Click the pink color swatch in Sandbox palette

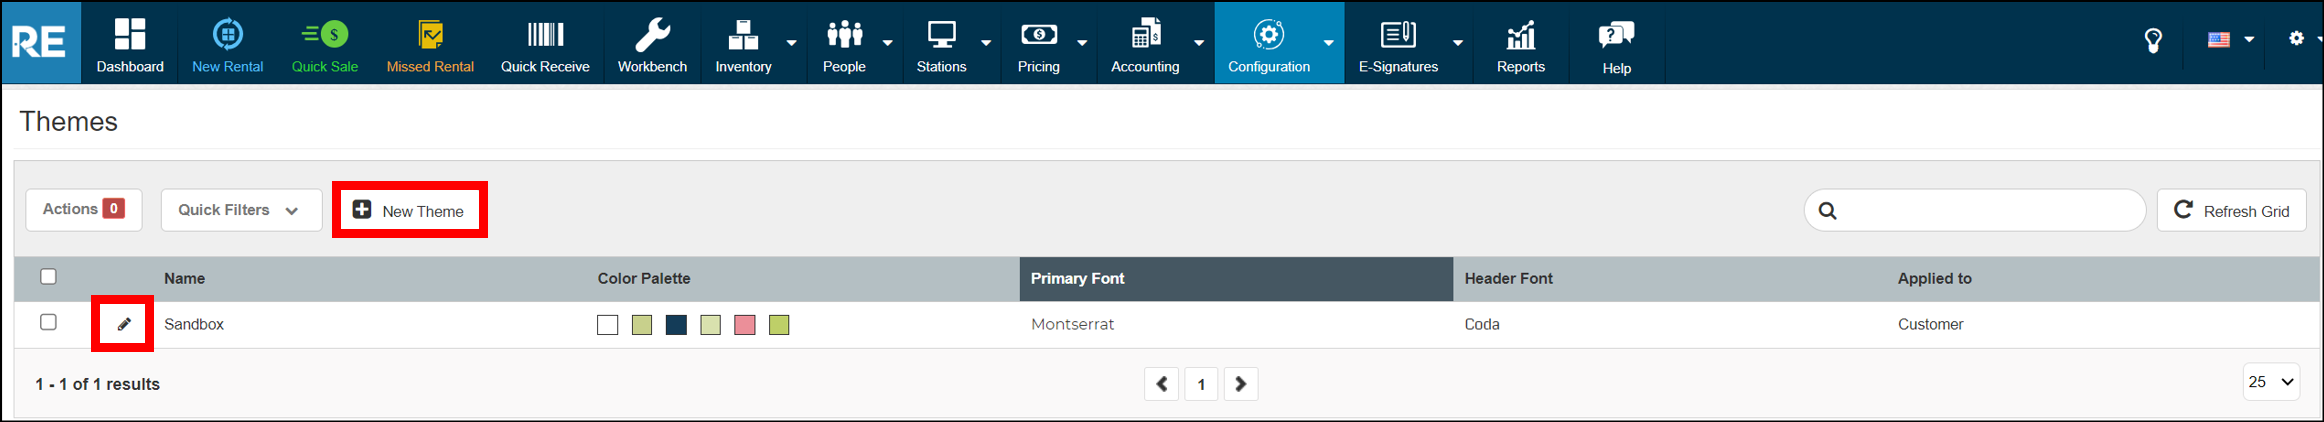tap(745, 325)
